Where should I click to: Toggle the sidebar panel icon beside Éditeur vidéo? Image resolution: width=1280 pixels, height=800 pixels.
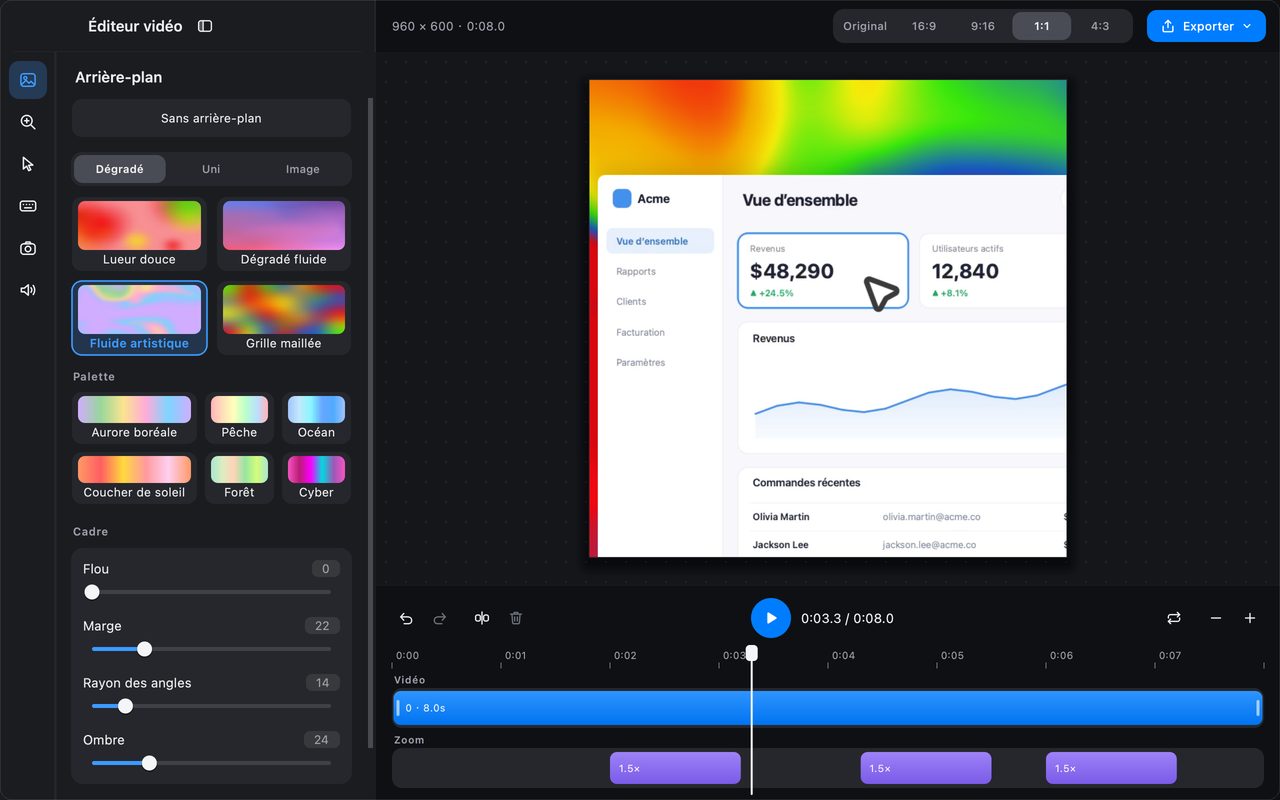click(205, 26)
